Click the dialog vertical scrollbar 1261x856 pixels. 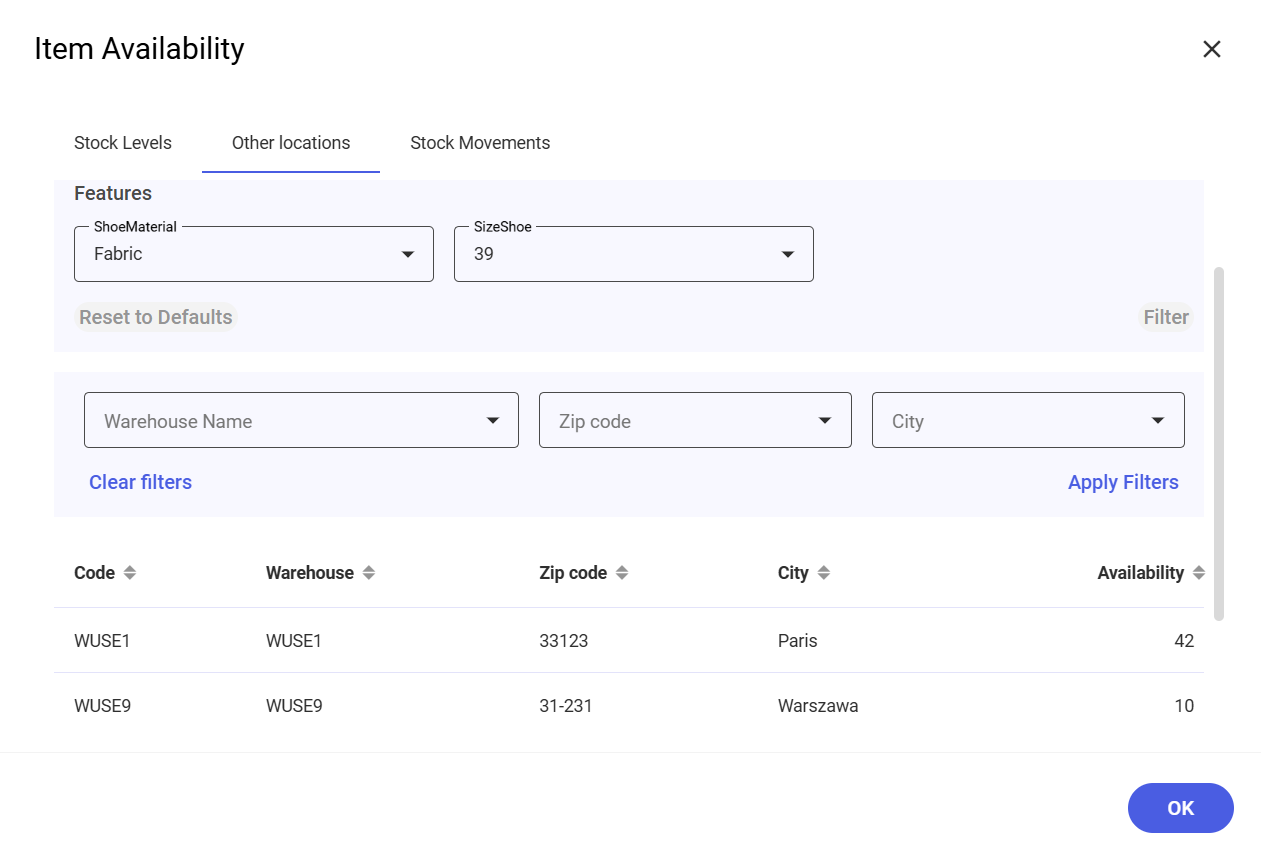(x=1218, y=443)
